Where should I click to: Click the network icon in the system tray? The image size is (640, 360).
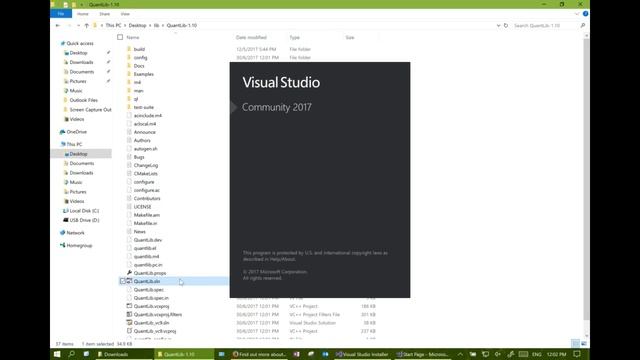[x=485, y=354]
